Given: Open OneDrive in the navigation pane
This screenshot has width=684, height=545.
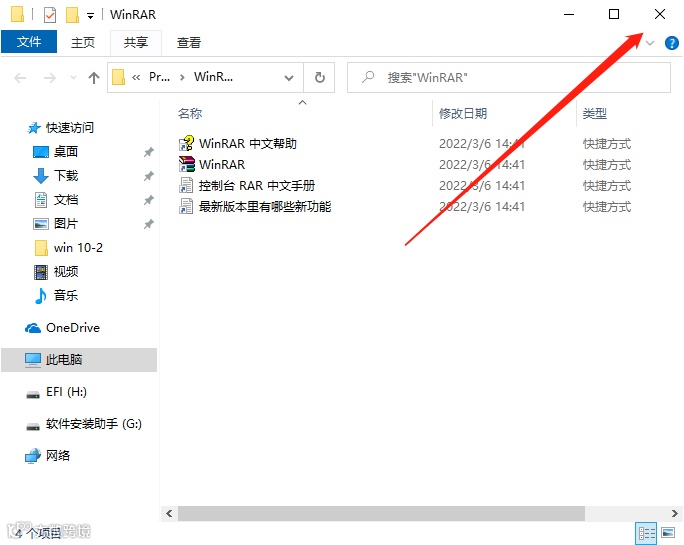Looking at the screenshot, I should click(x=72, y=328).
